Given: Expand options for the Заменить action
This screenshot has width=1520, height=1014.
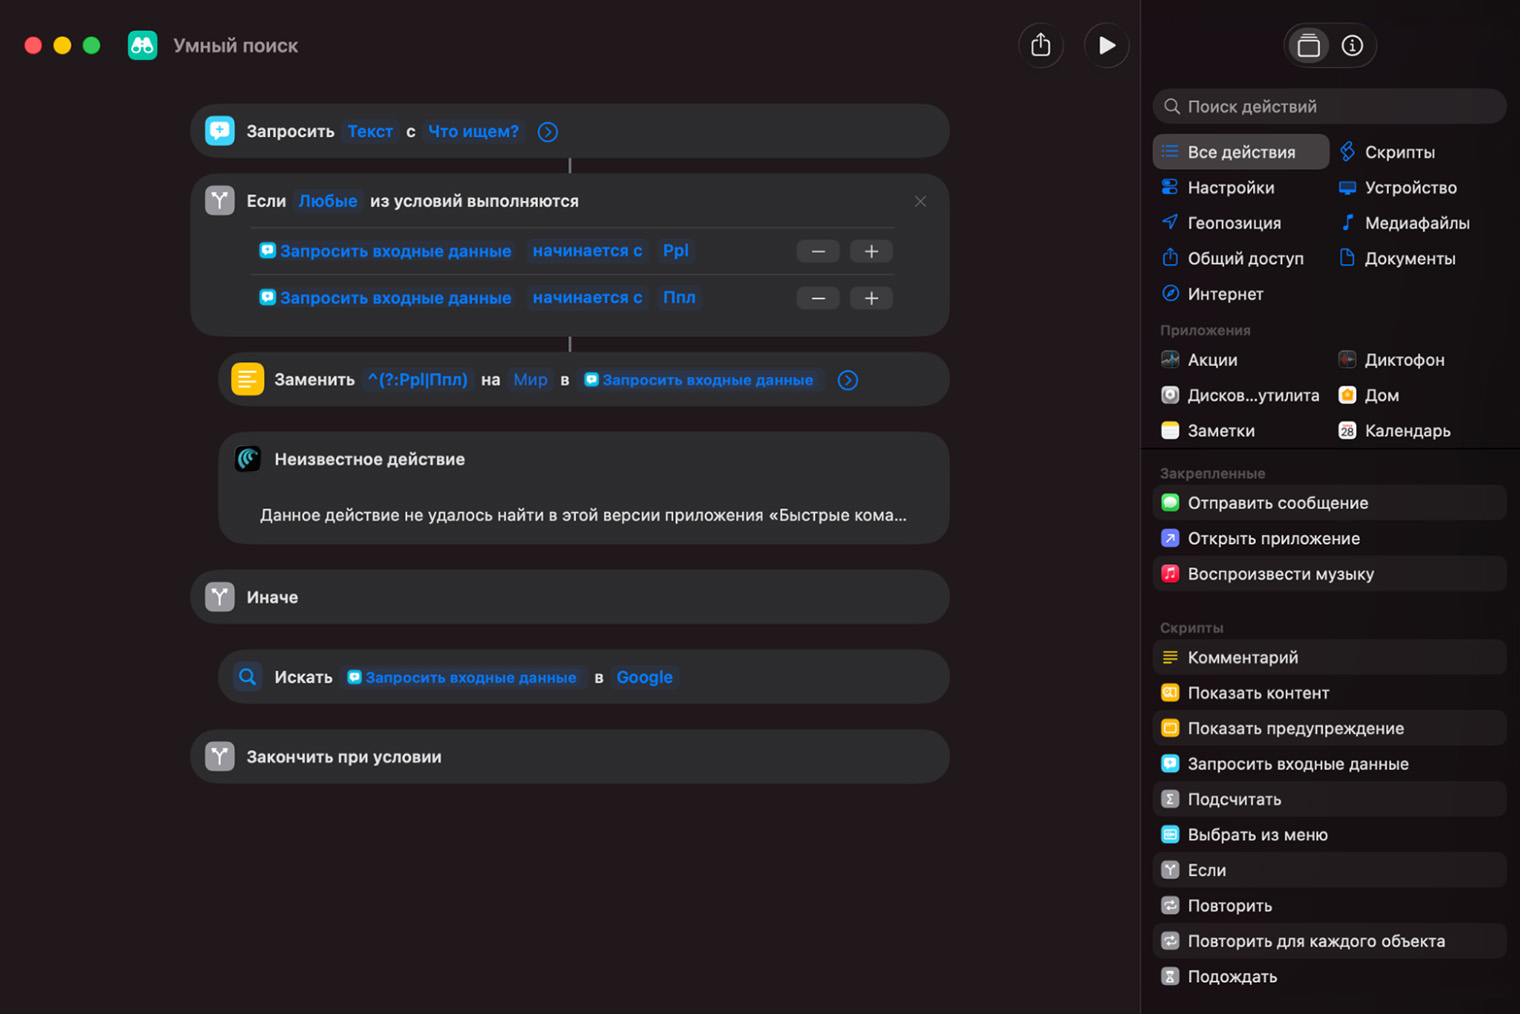Looking at the screenshot, I should 848,380.
